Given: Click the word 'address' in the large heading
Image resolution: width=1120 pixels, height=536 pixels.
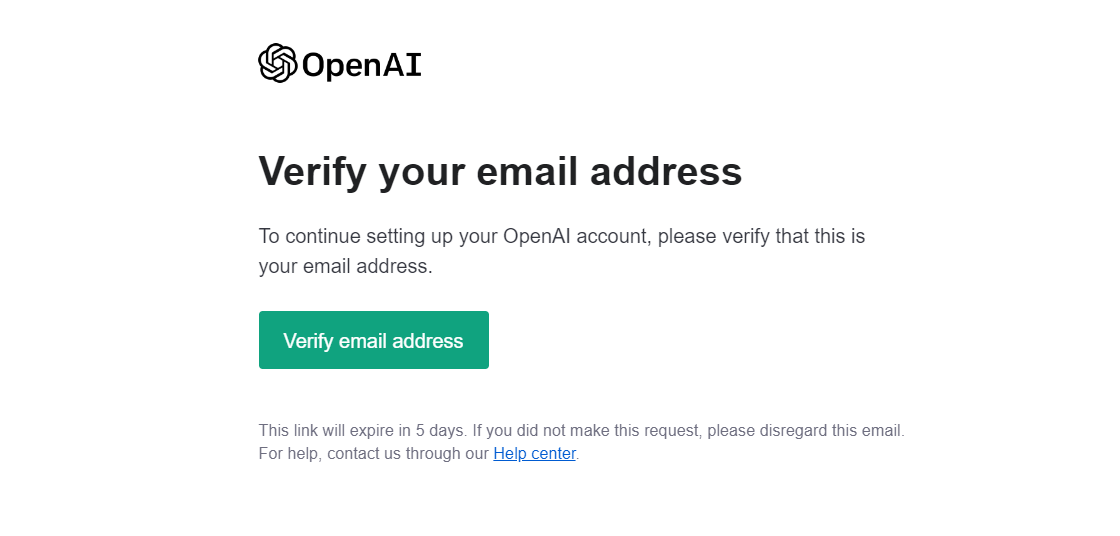Looking at the screenshot, I should click(666, 171).
